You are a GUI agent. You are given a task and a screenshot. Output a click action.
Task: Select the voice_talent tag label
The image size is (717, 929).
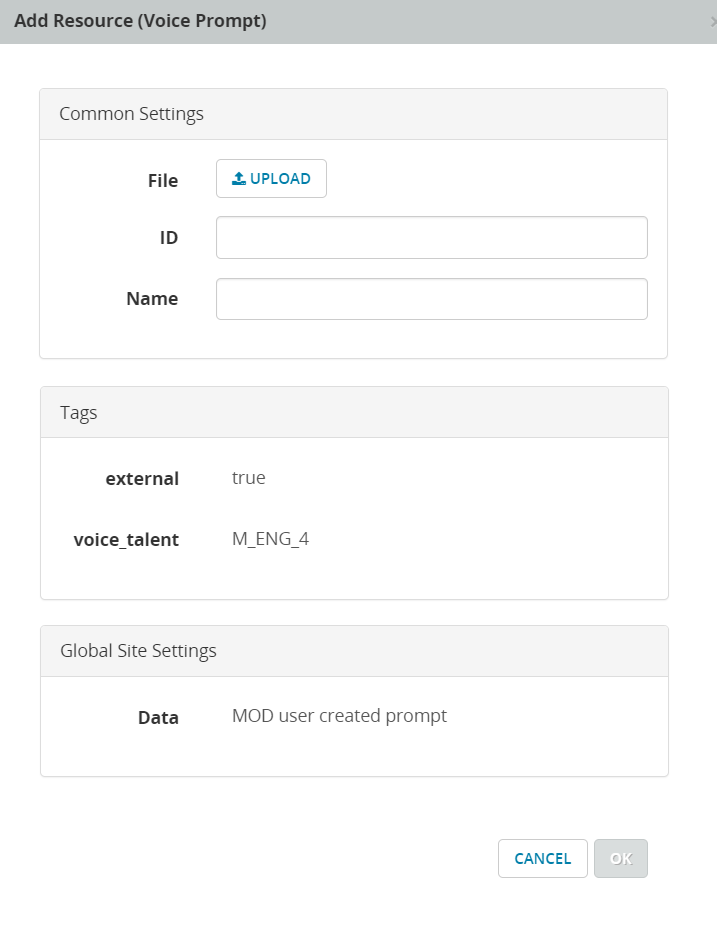[126, 540]
